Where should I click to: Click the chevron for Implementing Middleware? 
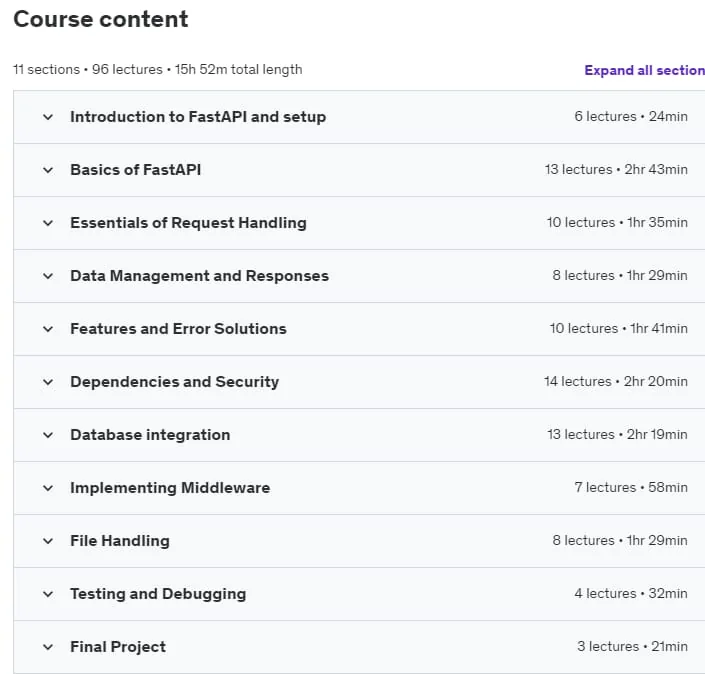(x=48, y=489)
